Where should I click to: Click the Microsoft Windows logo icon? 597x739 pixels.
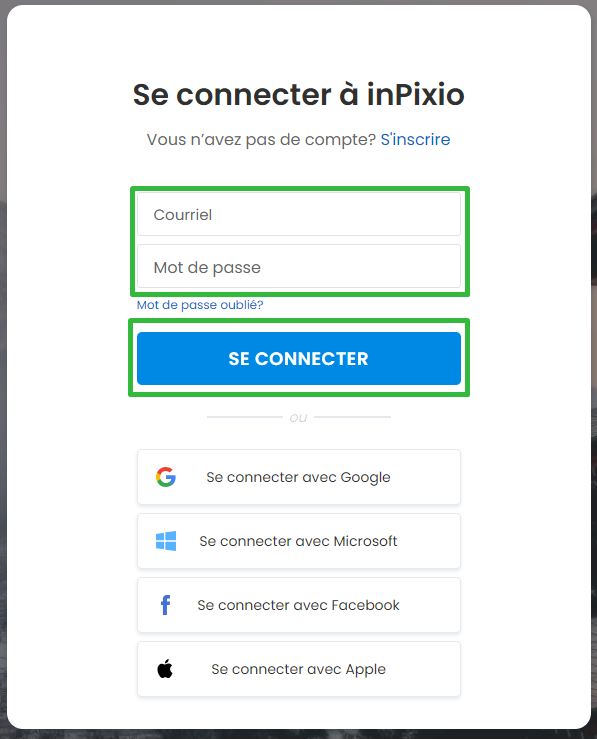tap(166, 541)
